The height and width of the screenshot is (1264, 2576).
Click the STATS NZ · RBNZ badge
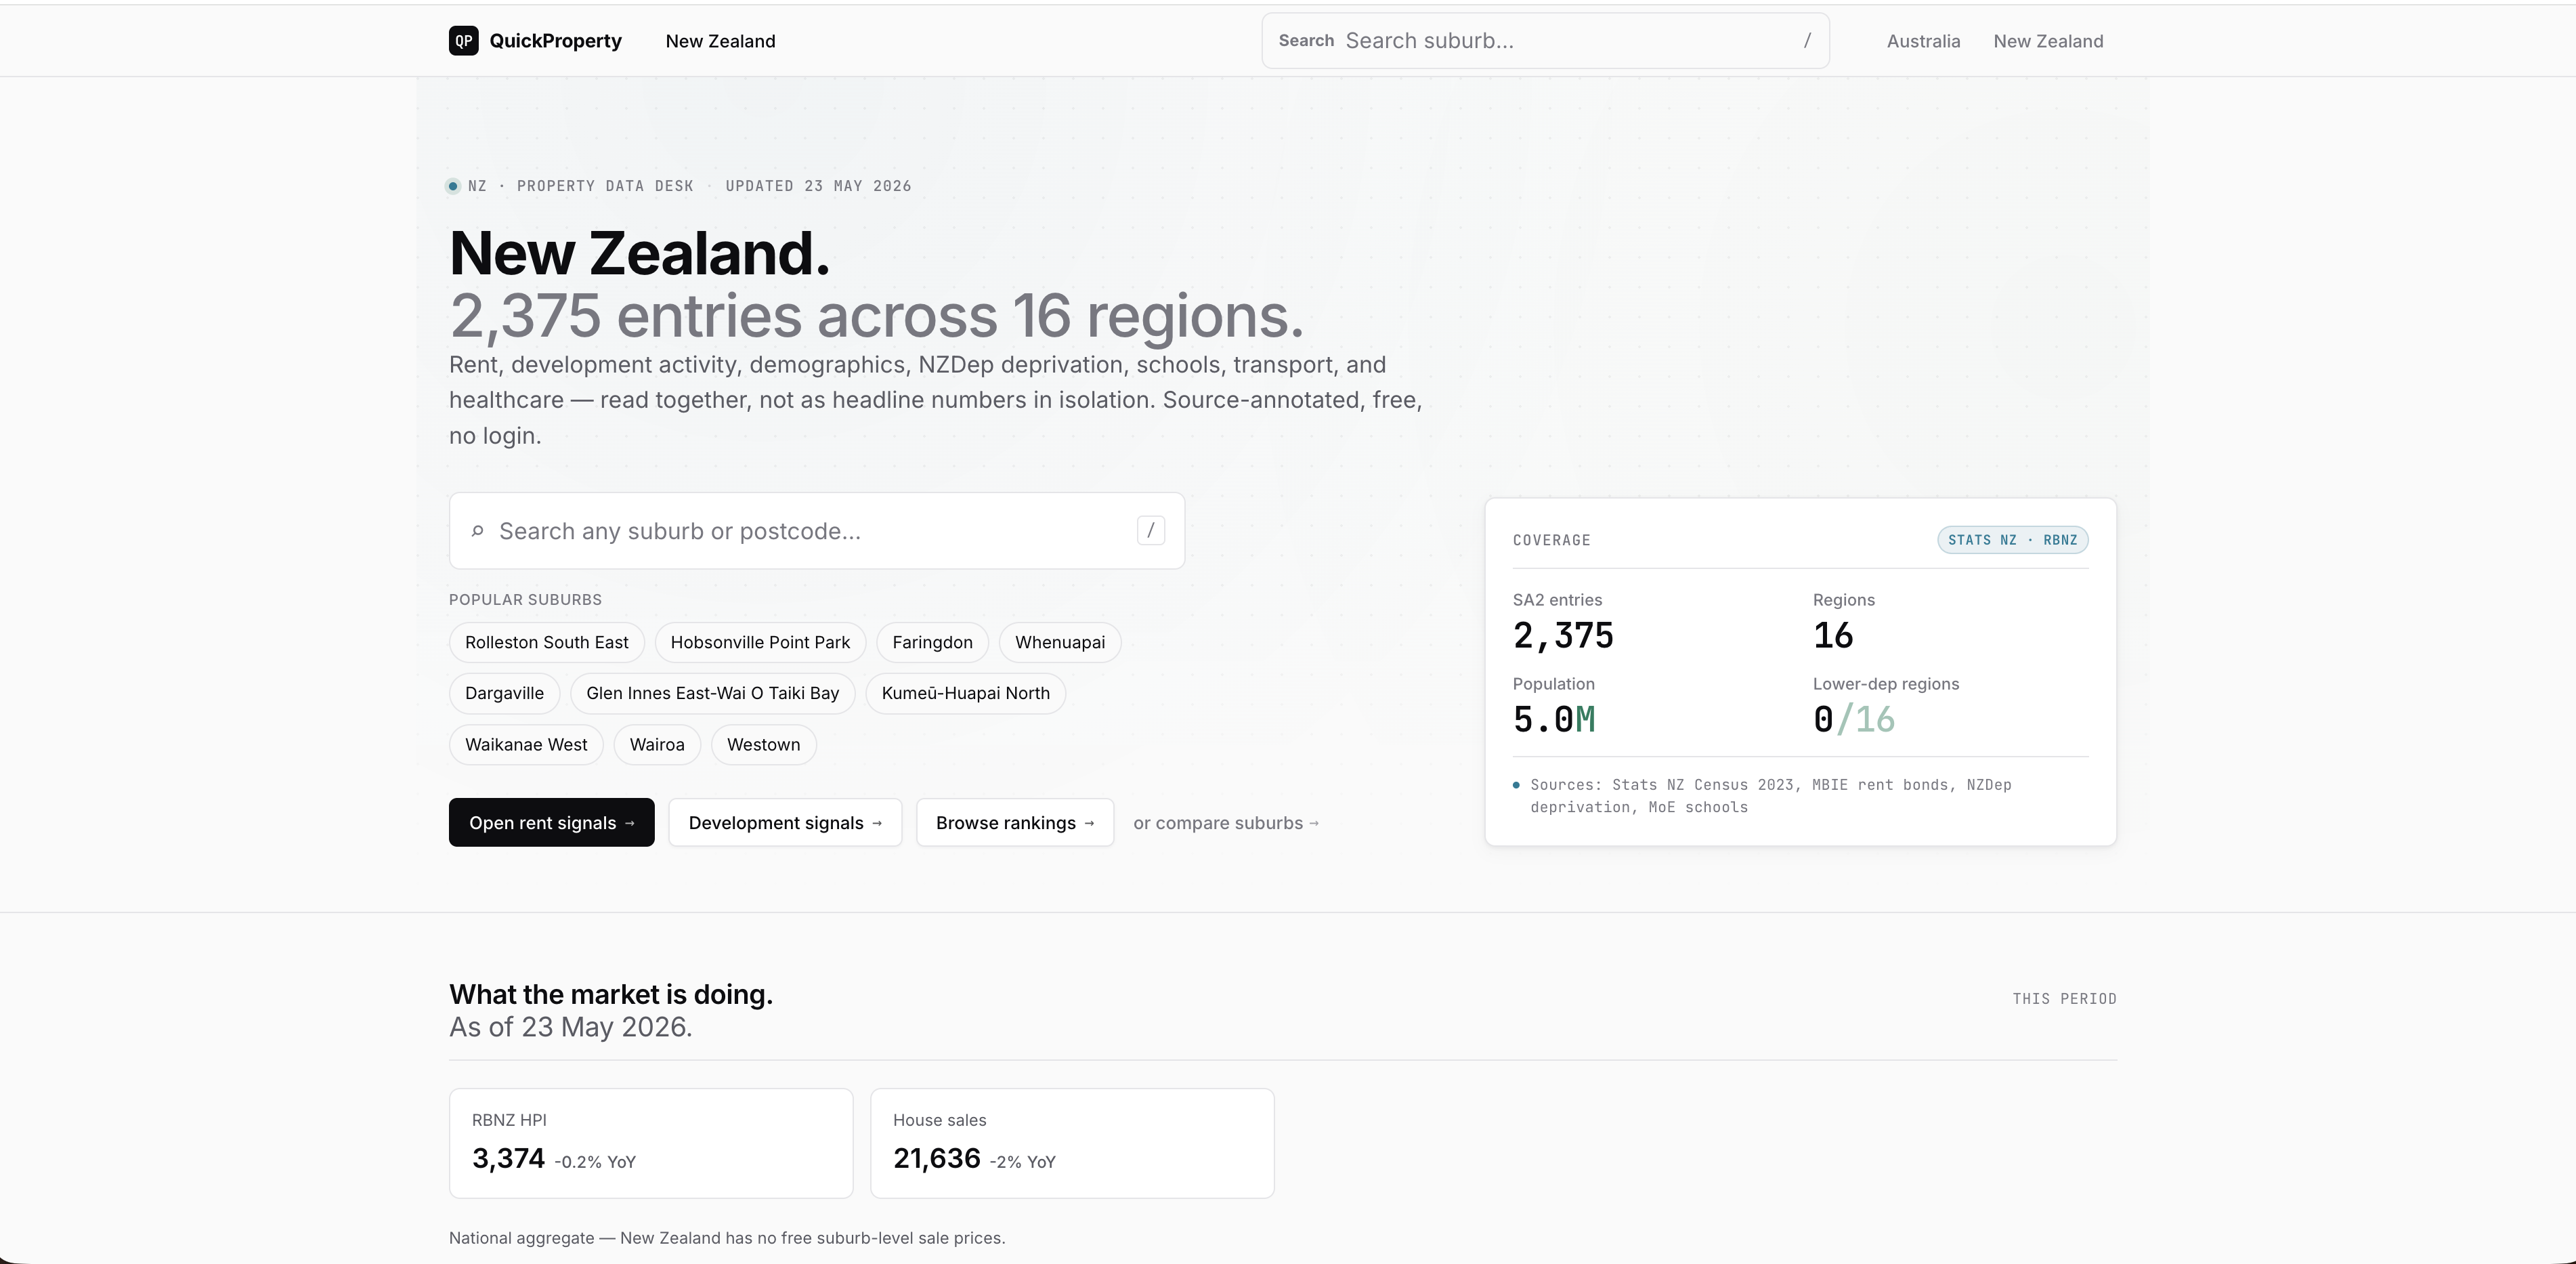point(2012,540)
